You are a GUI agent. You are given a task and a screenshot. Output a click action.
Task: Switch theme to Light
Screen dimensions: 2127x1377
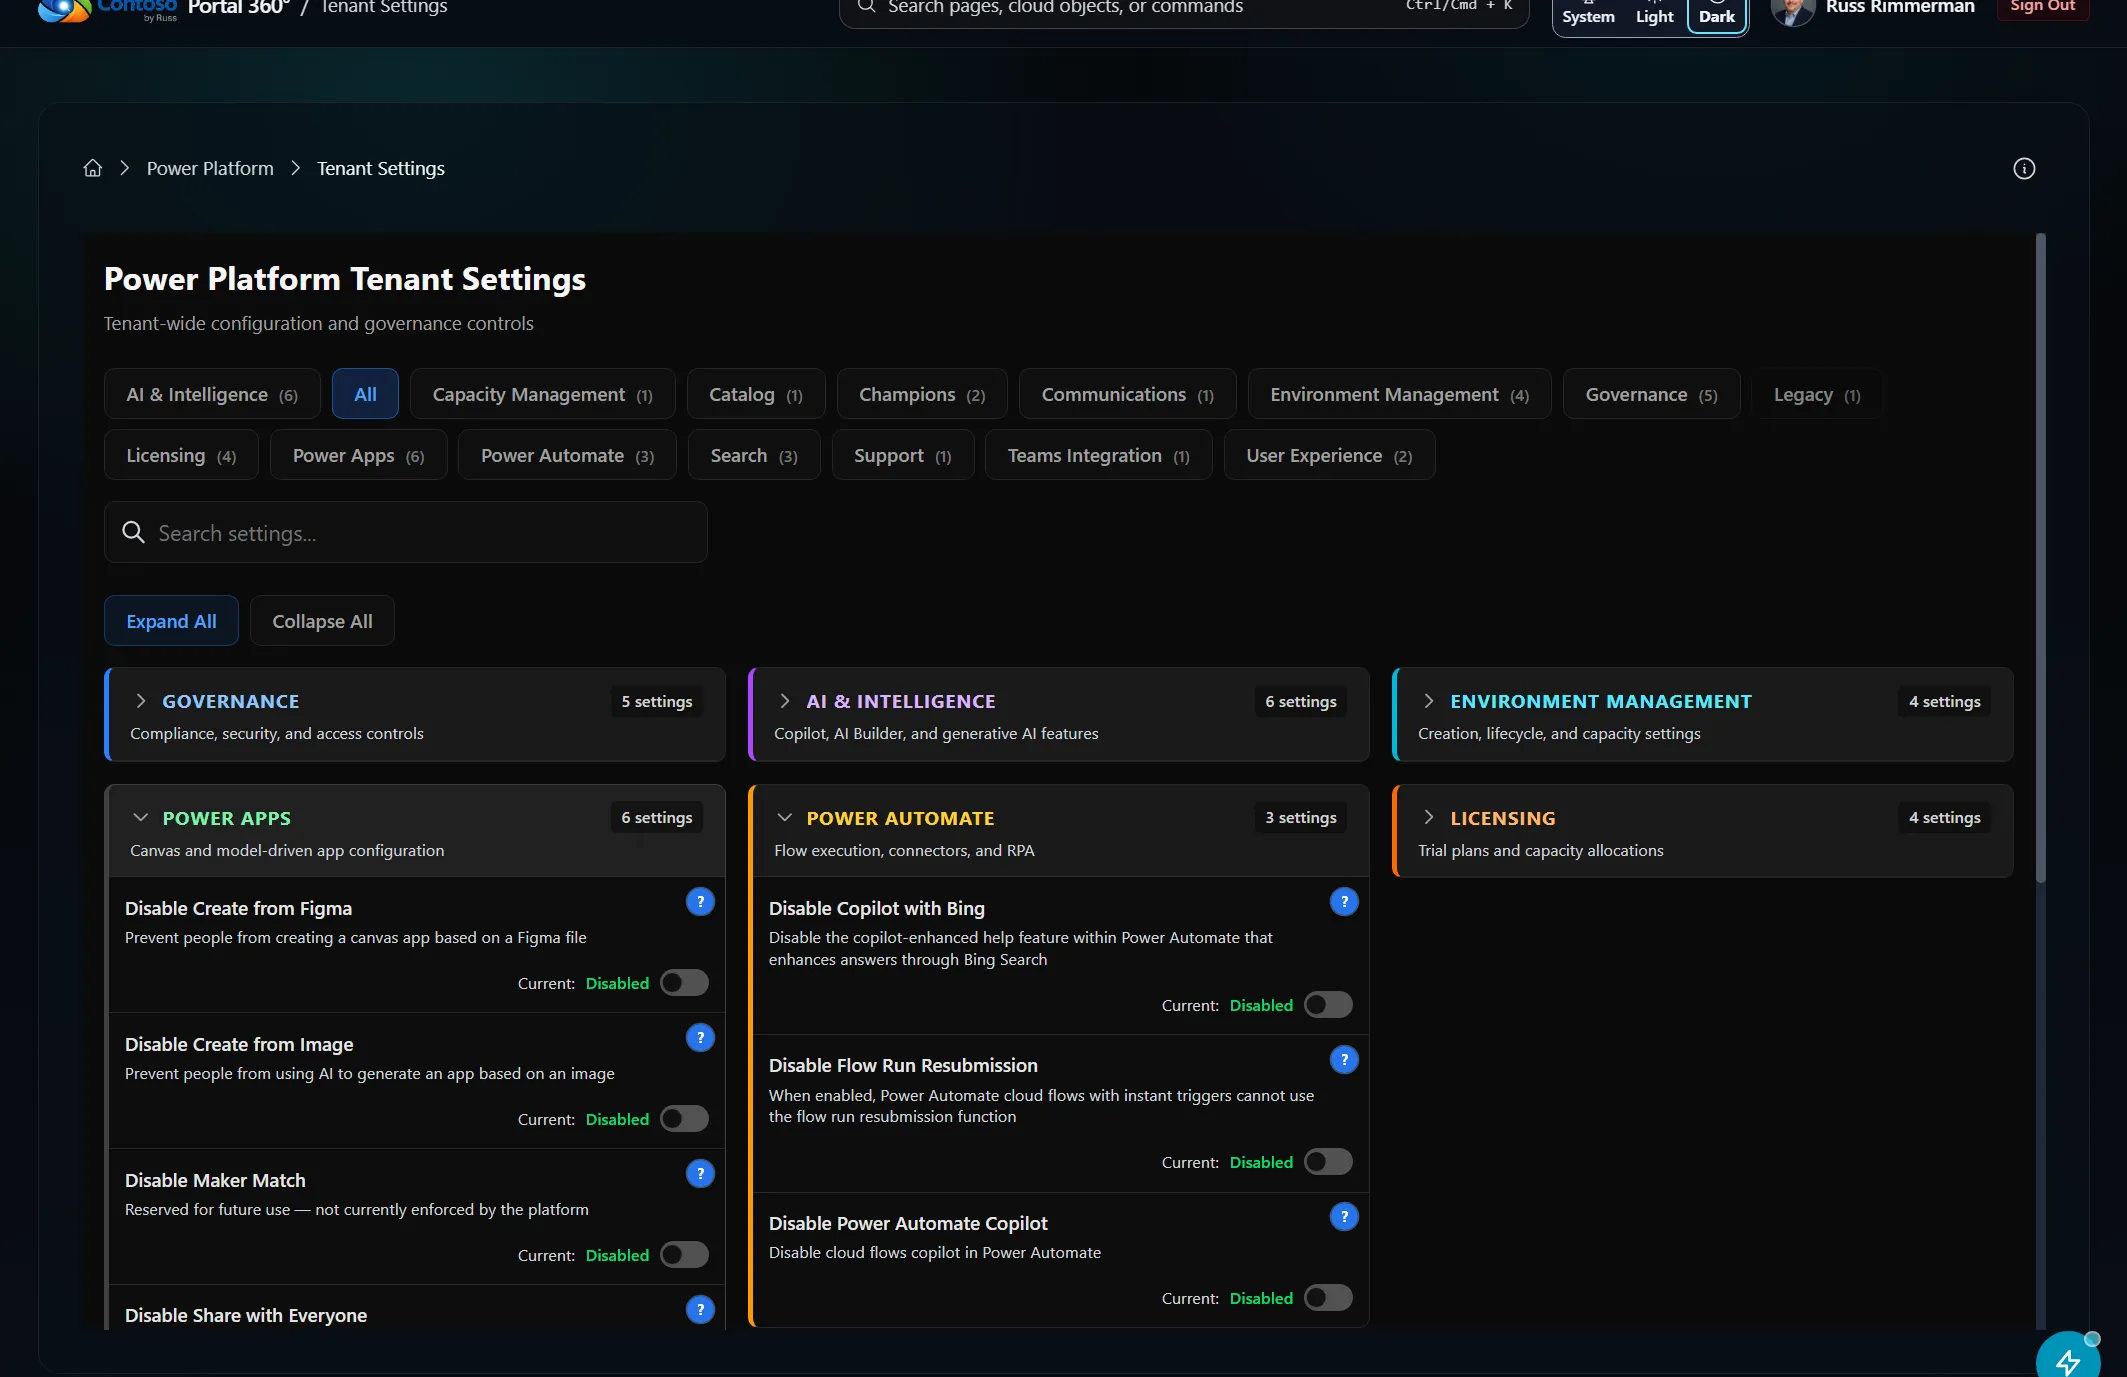[1654, 14]
